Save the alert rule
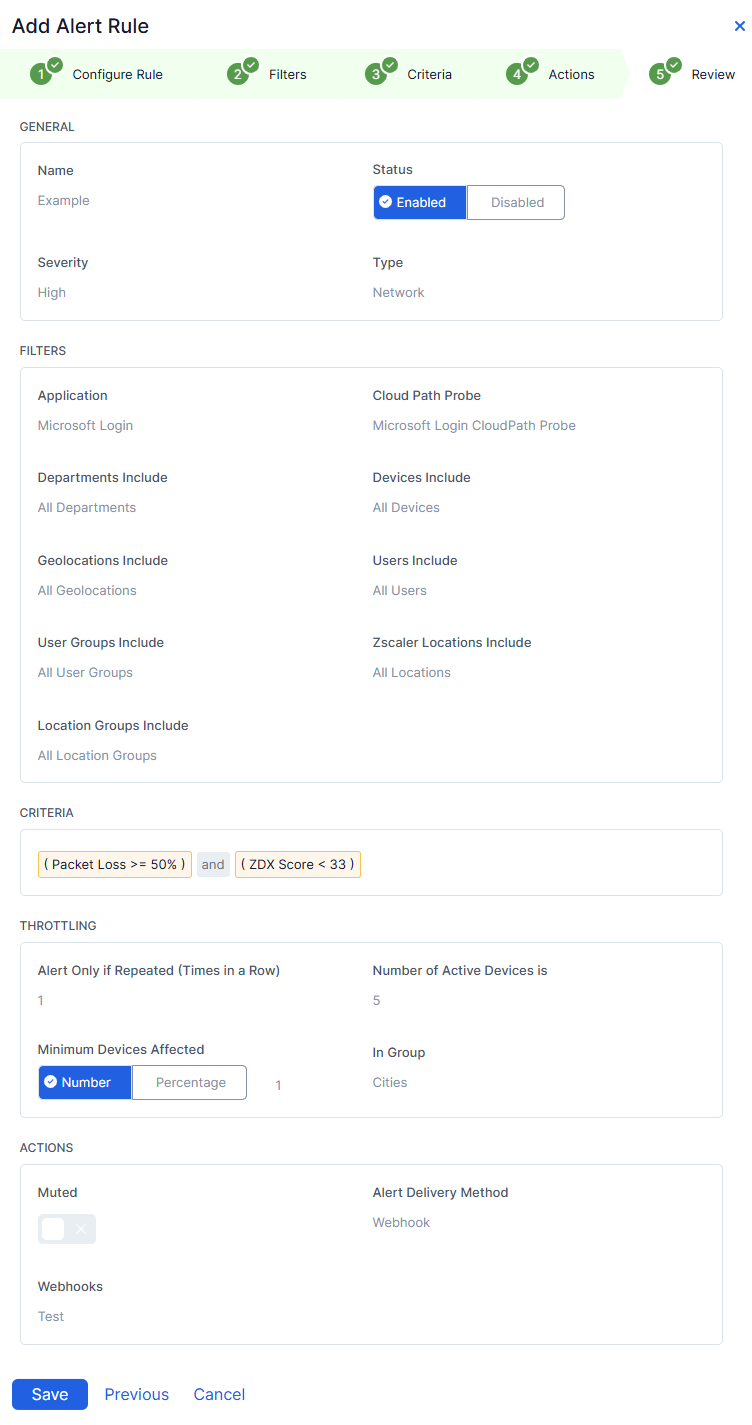The height and width of the screenshot is (1425, 752). click(50, 1394)
